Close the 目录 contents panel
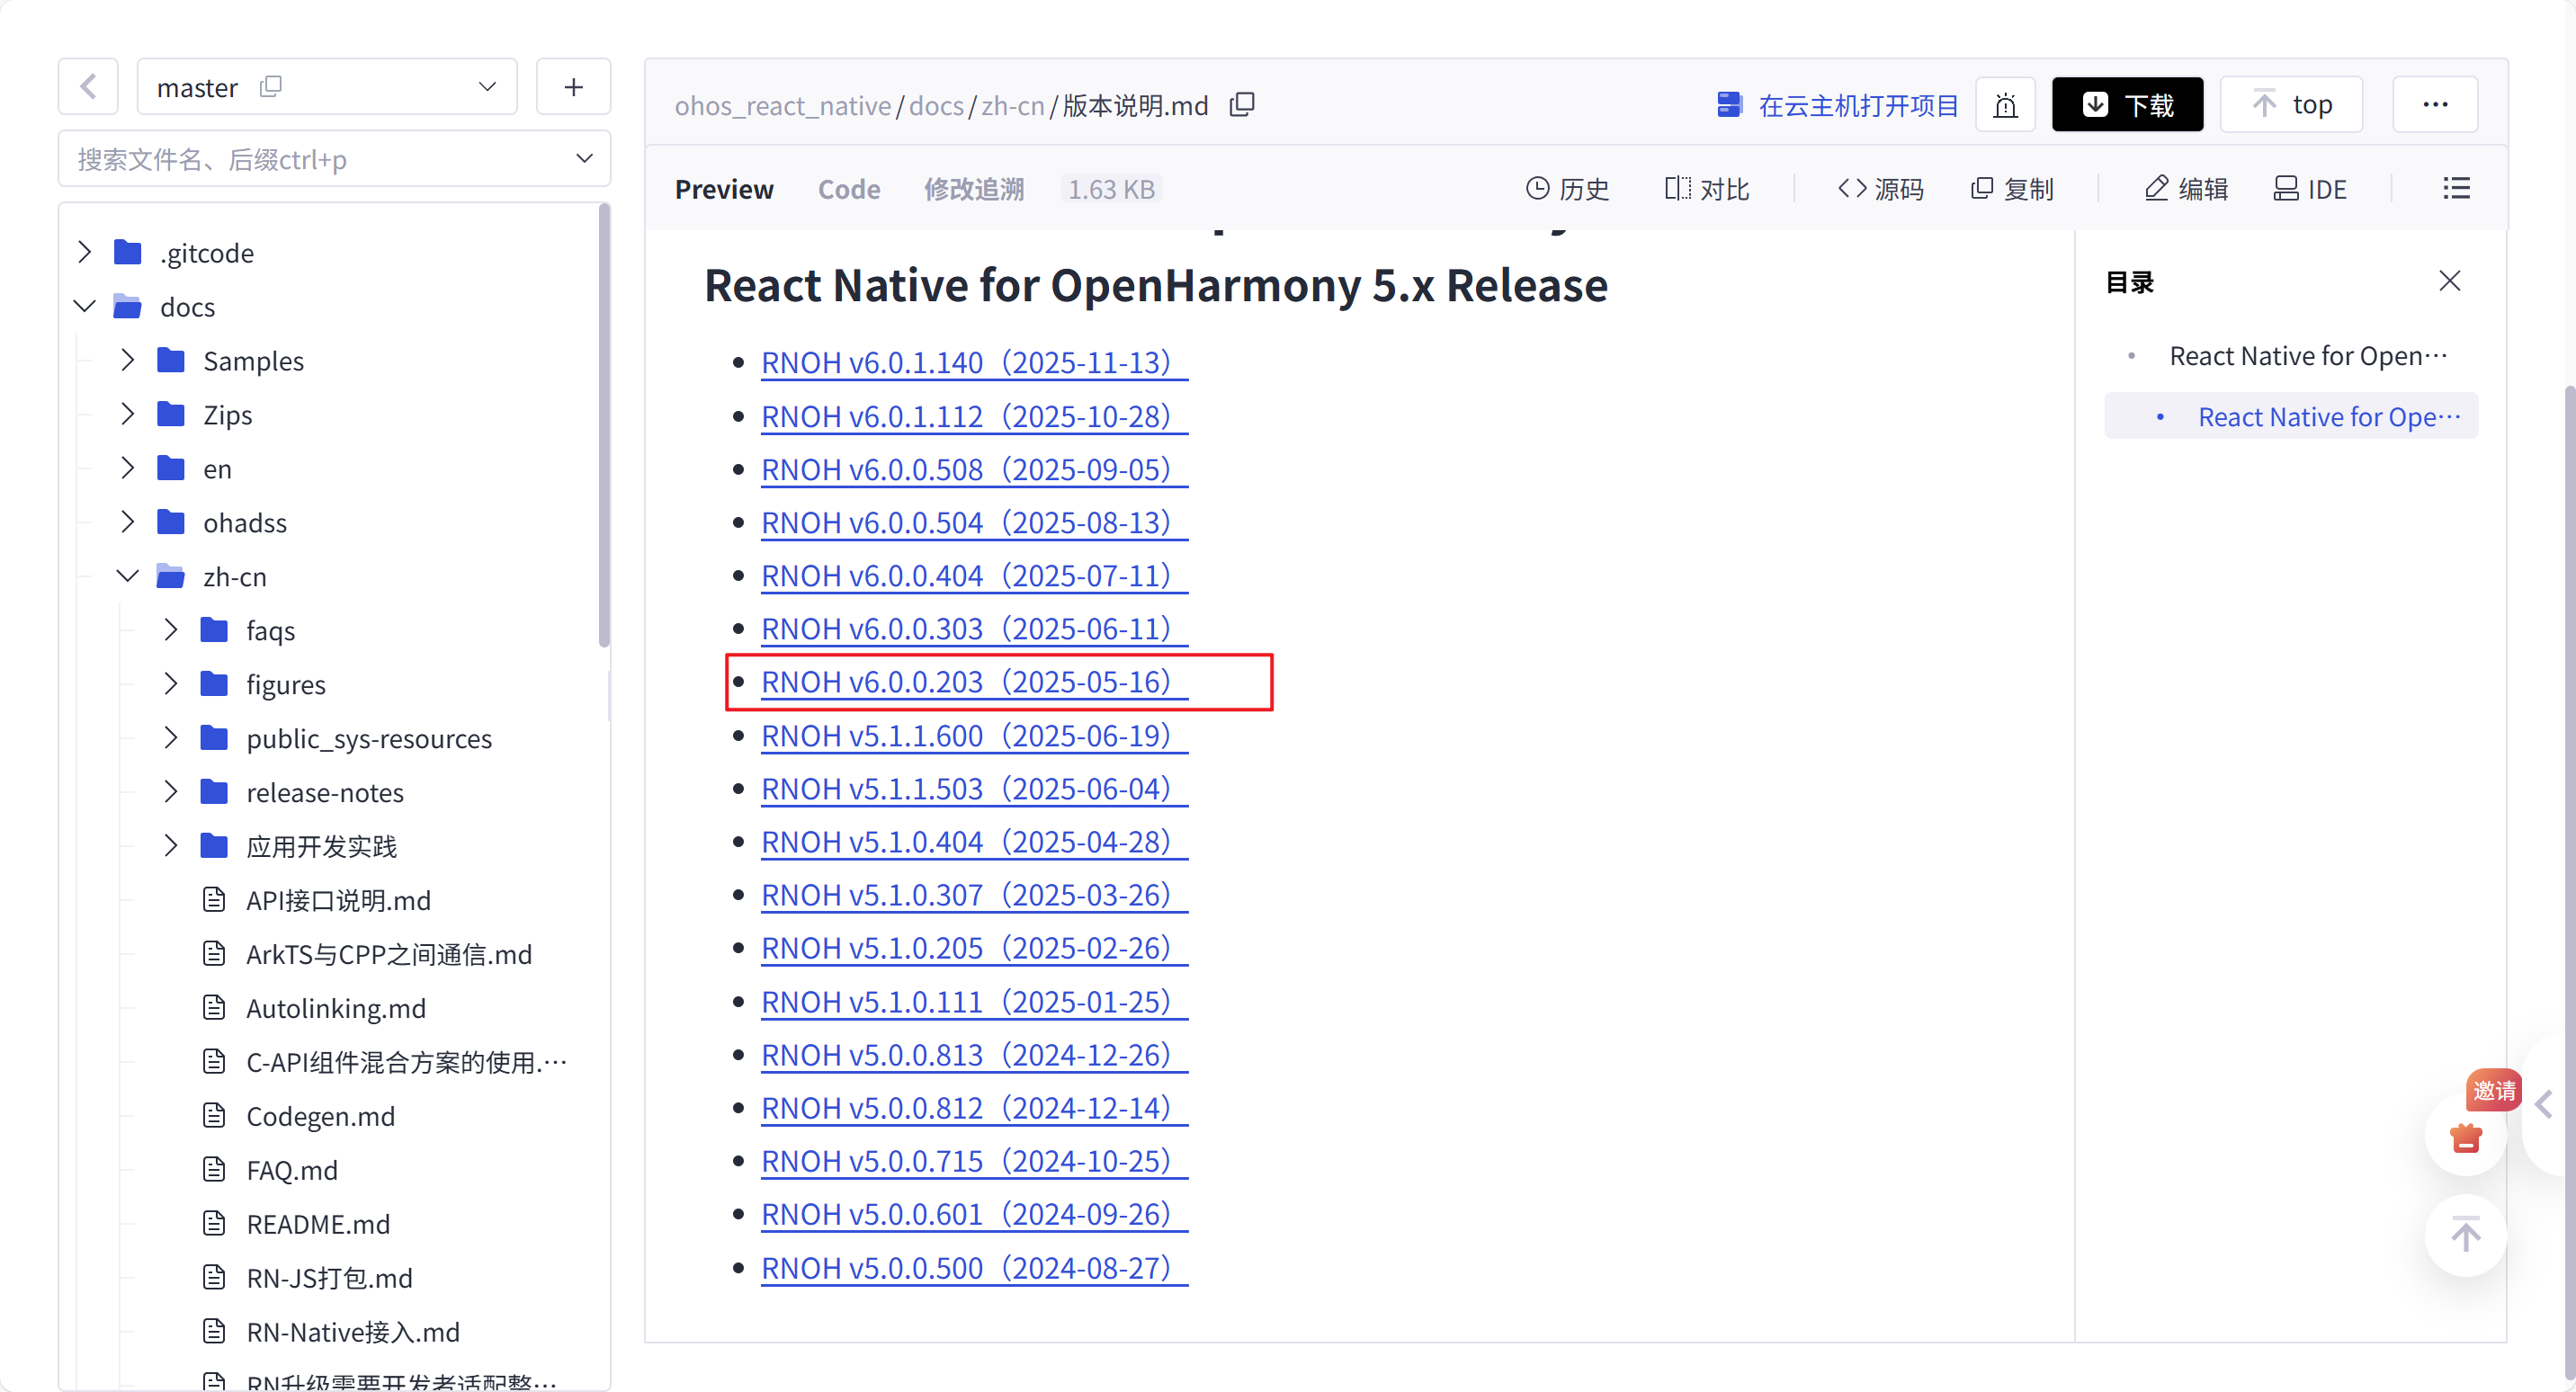This screenshot has width=2576, height=1392. tap(2449, 282)
